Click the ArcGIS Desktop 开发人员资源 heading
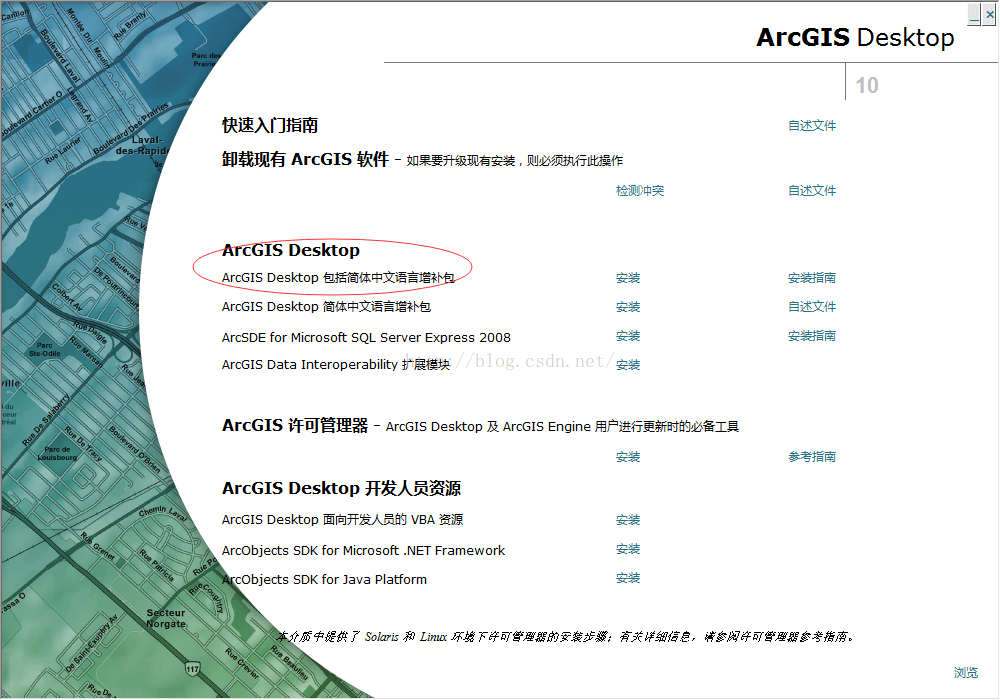This screenshot has width=1000, height=700. pyautogui.click(x=342, y=488)
